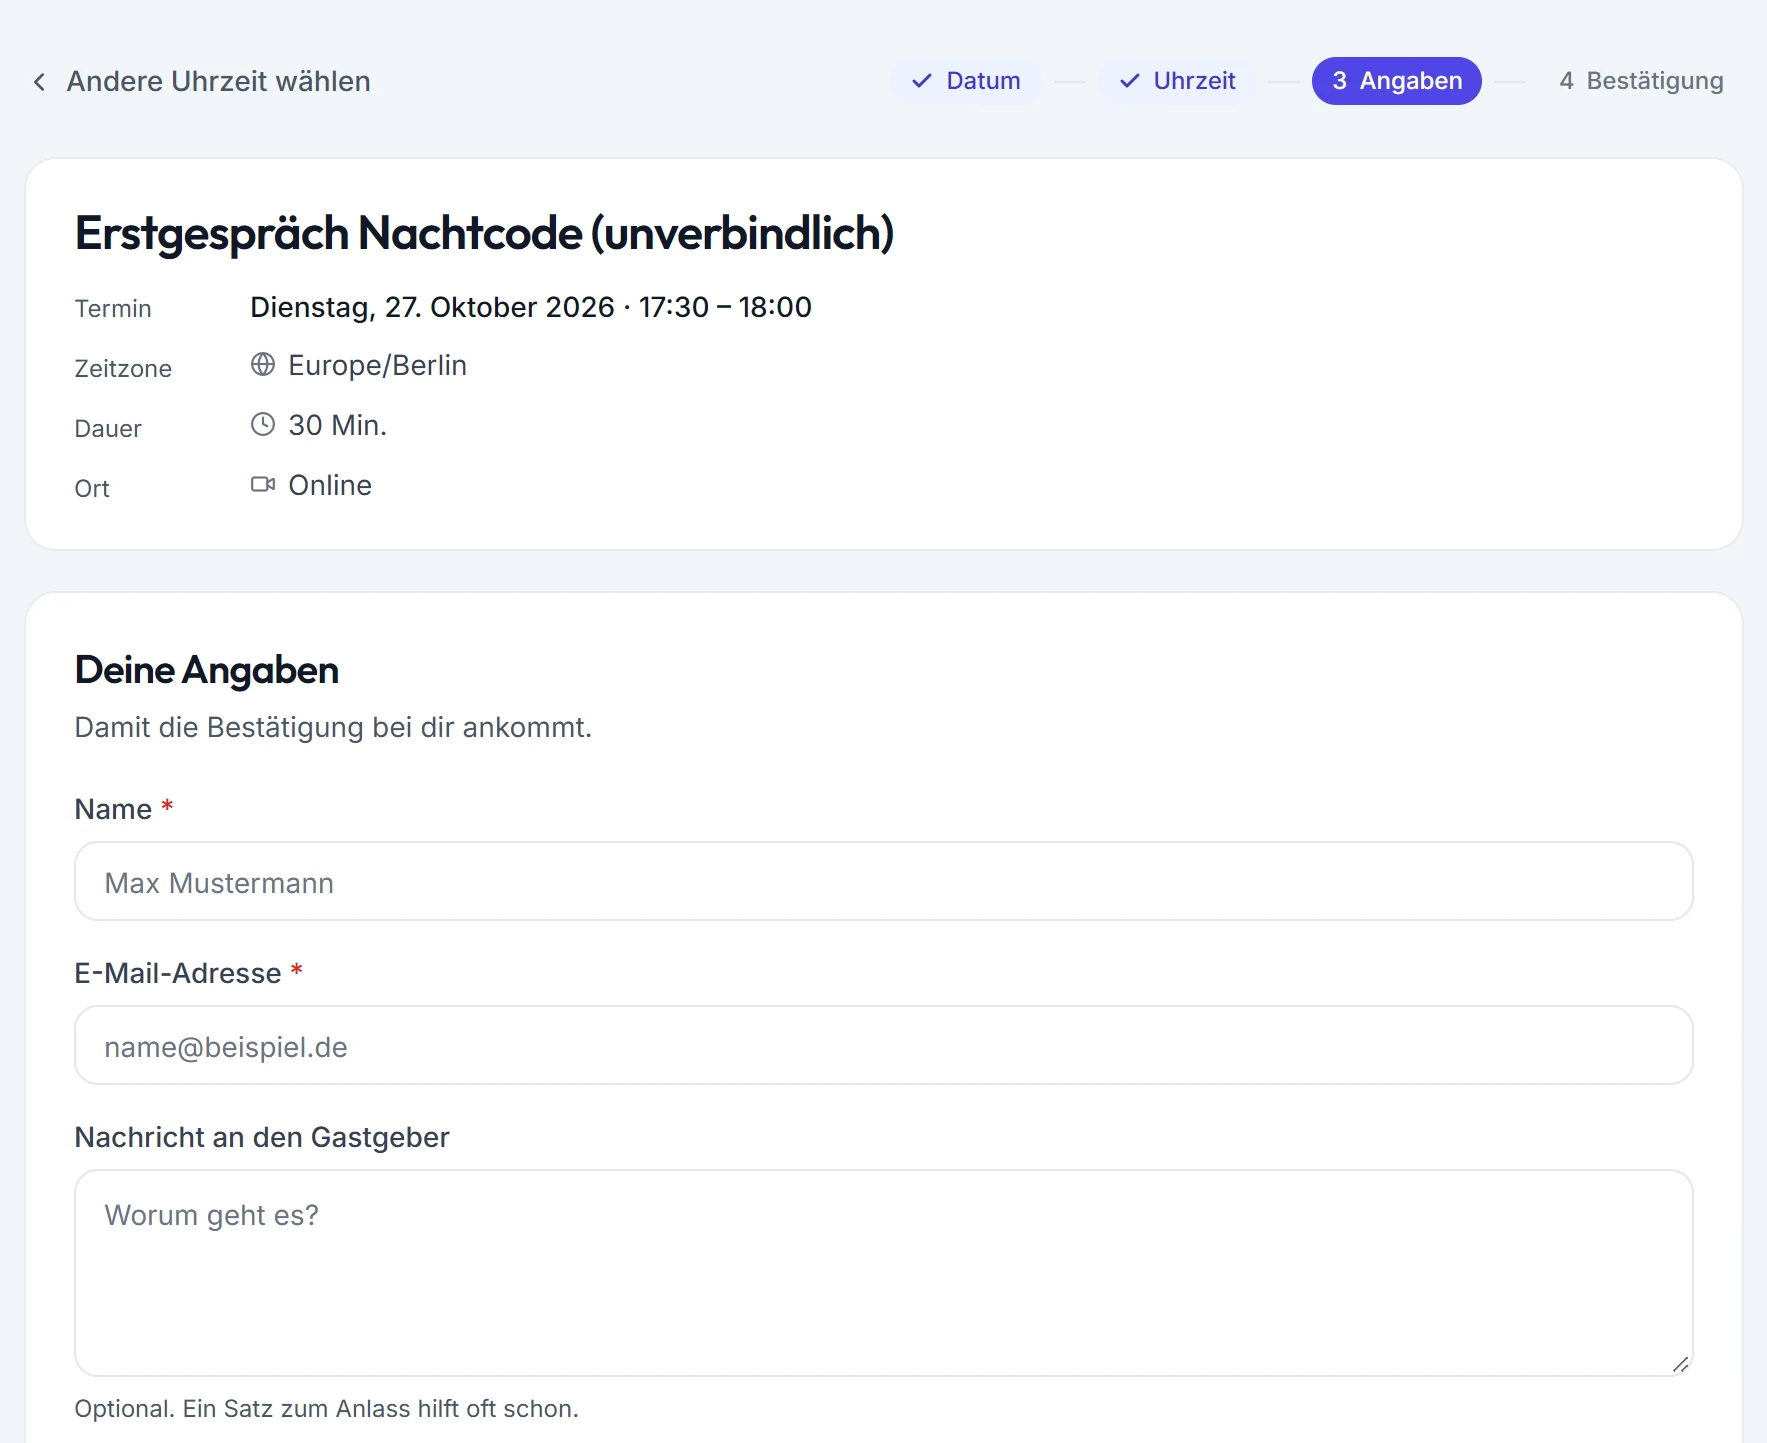Click the 'Online' location value
Image resolution: width=1767 pixels, height=1443 pixels.
click(330, 485)
